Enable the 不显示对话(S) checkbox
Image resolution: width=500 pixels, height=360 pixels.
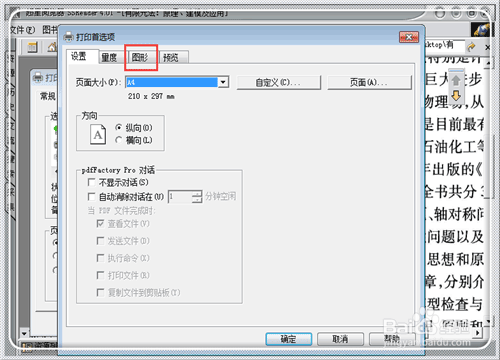point(118,182)
